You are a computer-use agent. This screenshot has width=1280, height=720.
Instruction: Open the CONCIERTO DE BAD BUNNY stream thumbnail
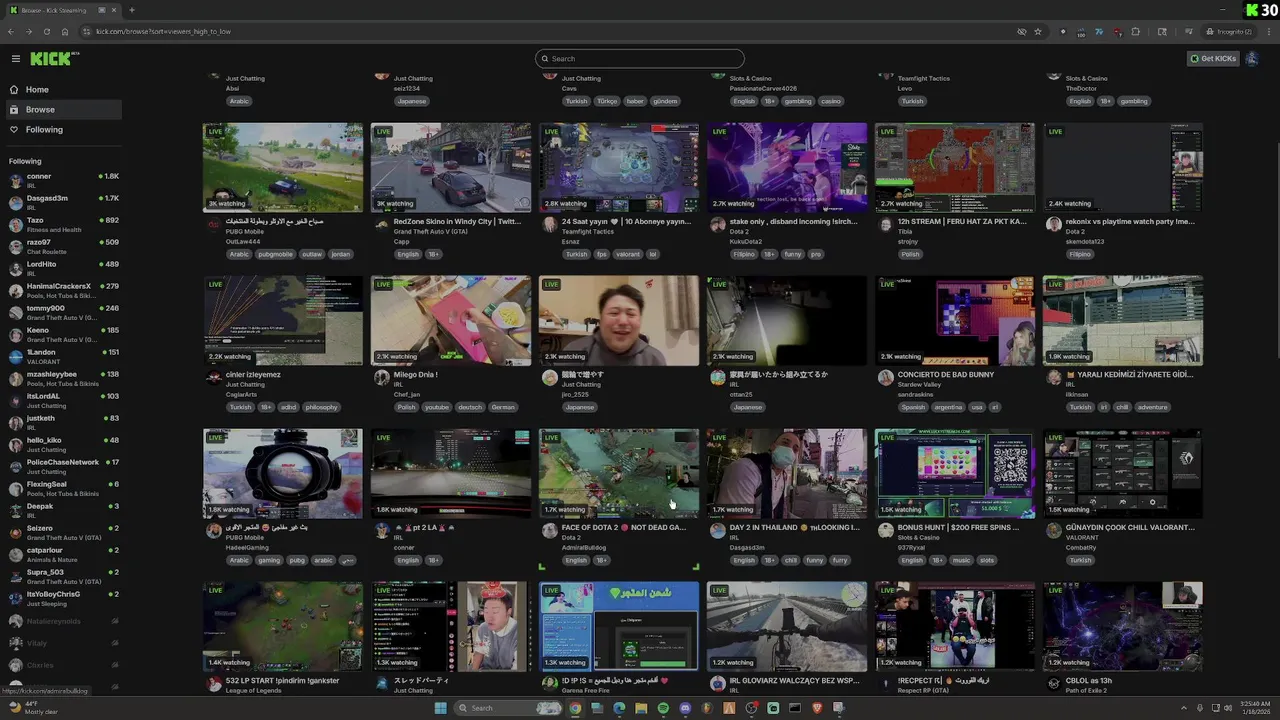(955, 321)
